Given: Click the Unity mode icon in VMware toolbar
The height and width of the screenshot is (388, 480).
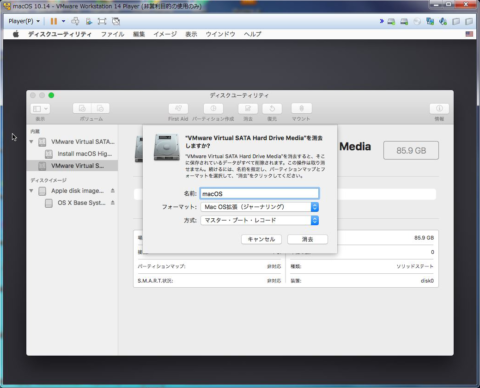Looking at the screenshot, I should (x=116, y=21).
